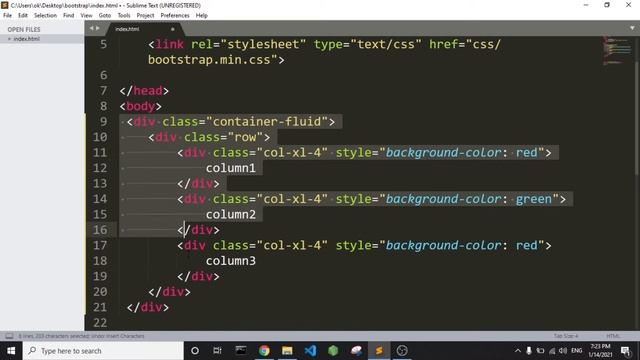This screenshot has height=360, width=640.
Task: Open the View menu
Action: (x=86, y=16)
